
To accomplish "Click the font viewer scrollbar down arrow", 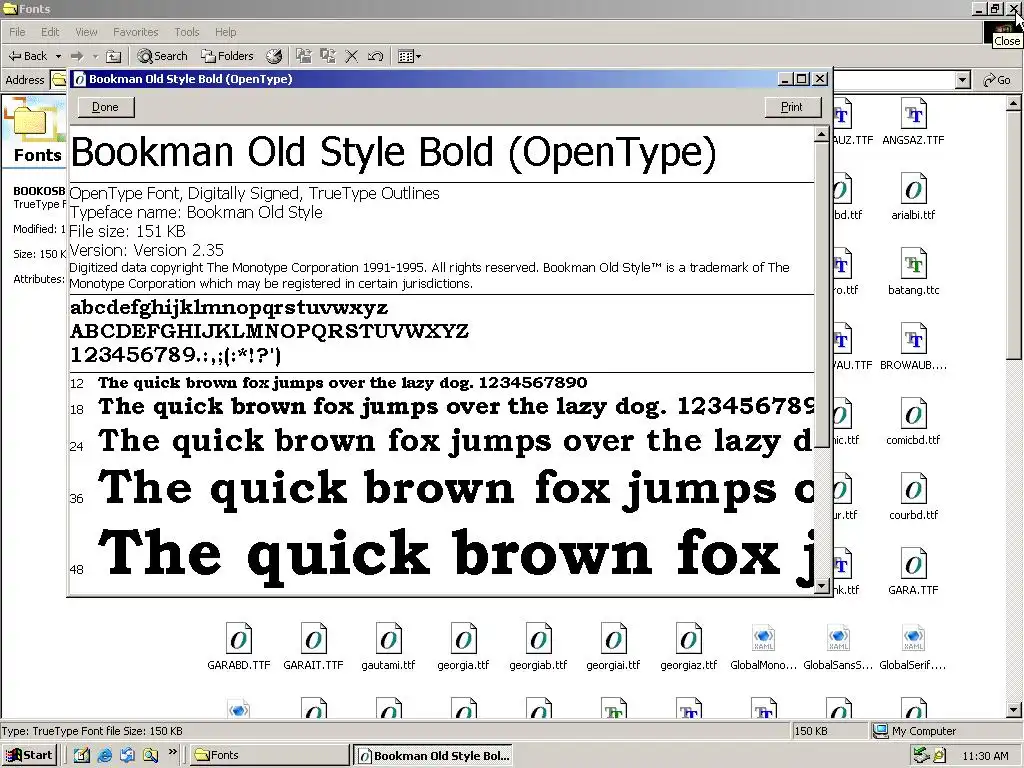I will pos(822,586).
